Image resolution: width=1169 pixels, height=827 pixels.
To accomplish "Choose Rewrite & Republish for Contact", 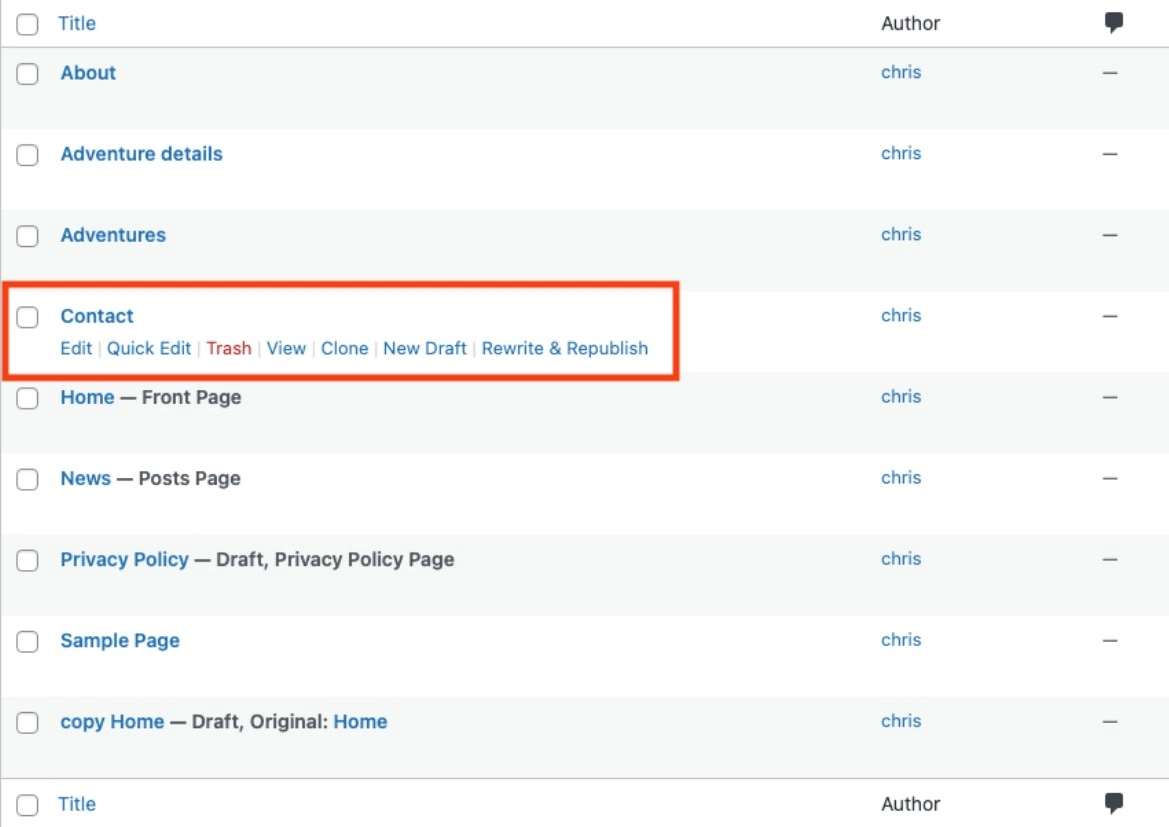I will pos(565,348).
